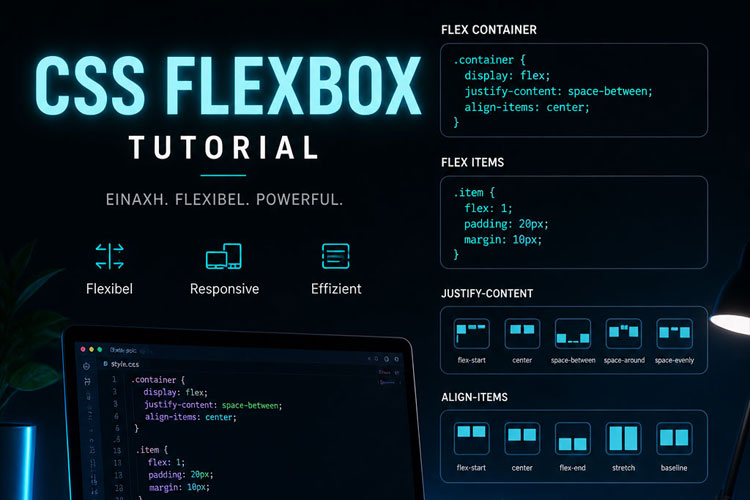Viewport: 750px width, 500px height.
Task: Click the file icon beside style.css
Action: click(105, 364)
